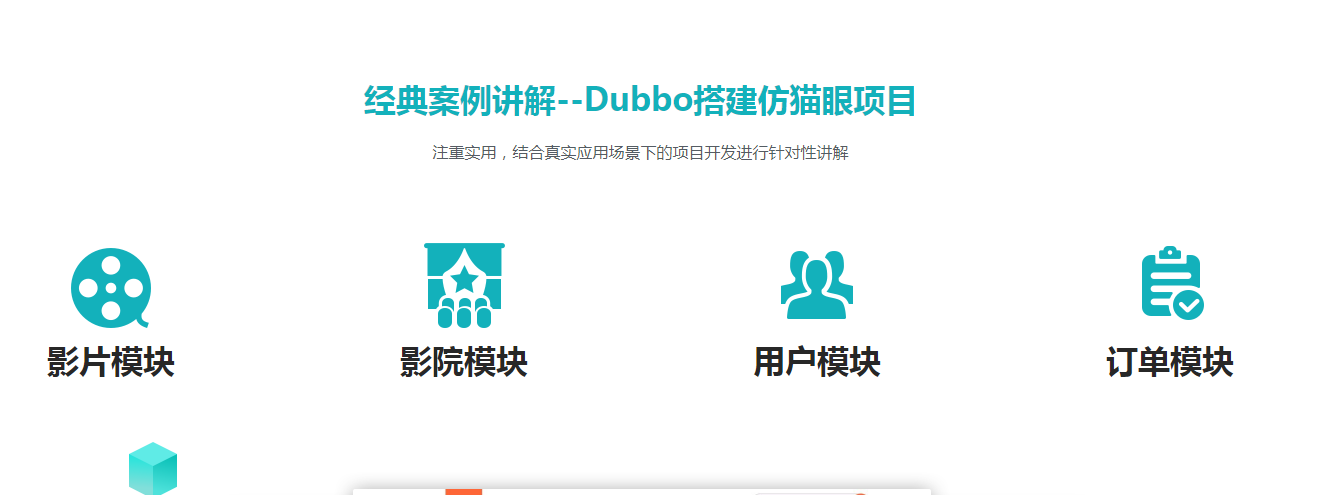The image size is (1334, 495).
Task: Click the heading 经典案例讲解--Dubbo搭建仿猫眼项目
Action: 640,101
